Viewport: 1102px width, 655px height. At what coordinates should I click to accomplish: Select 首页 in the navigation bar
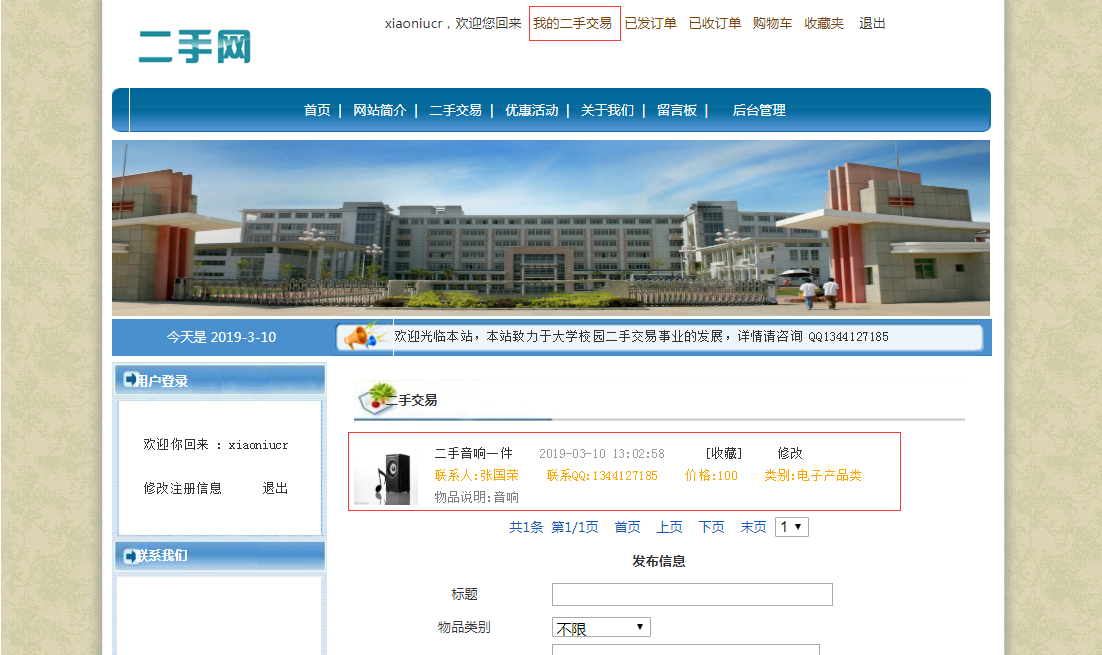coord(317,110)
